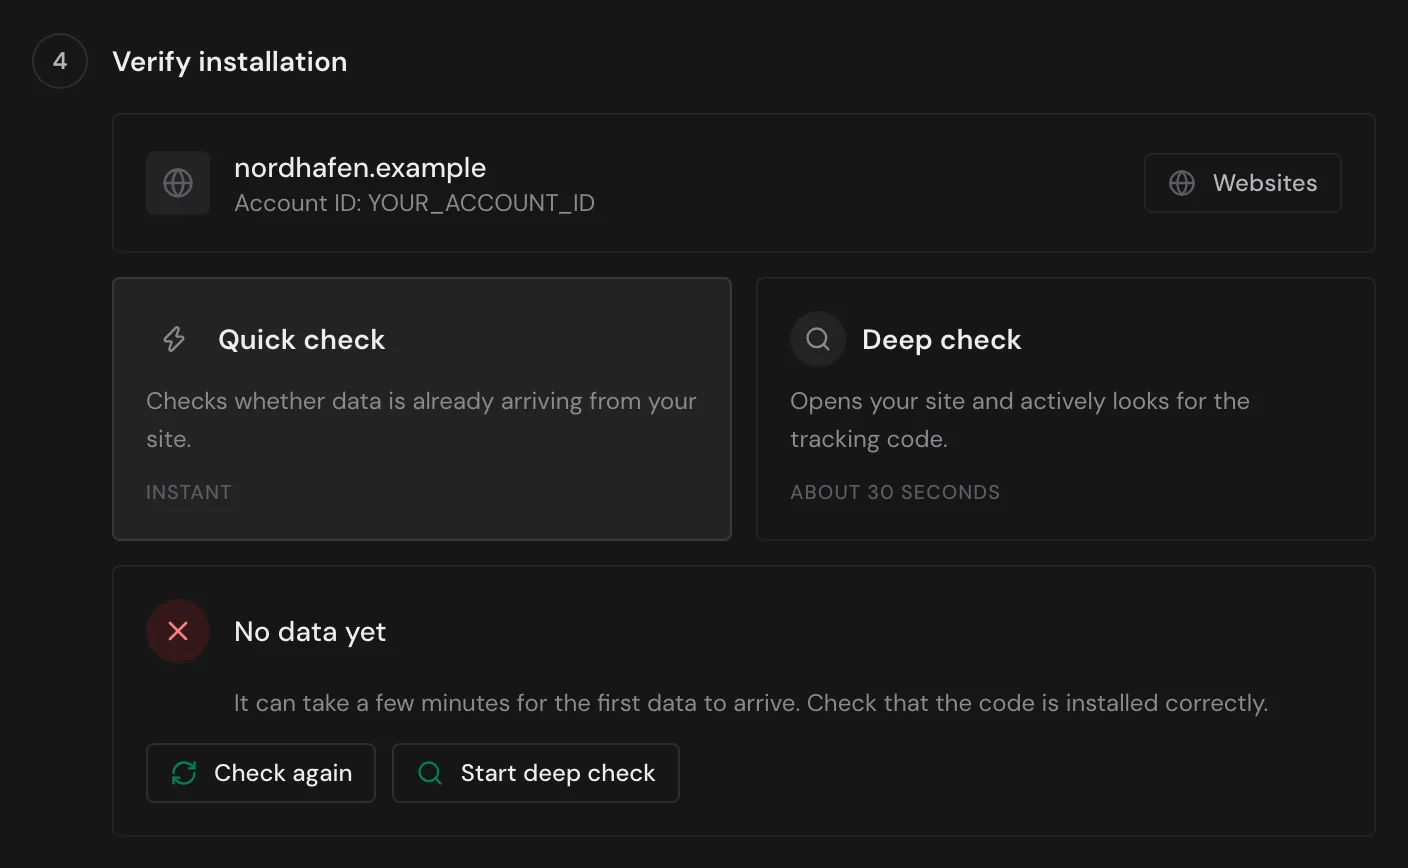The image size is (1408, 868).
Task: Click the Check again button
Action: tap(261, 773)
